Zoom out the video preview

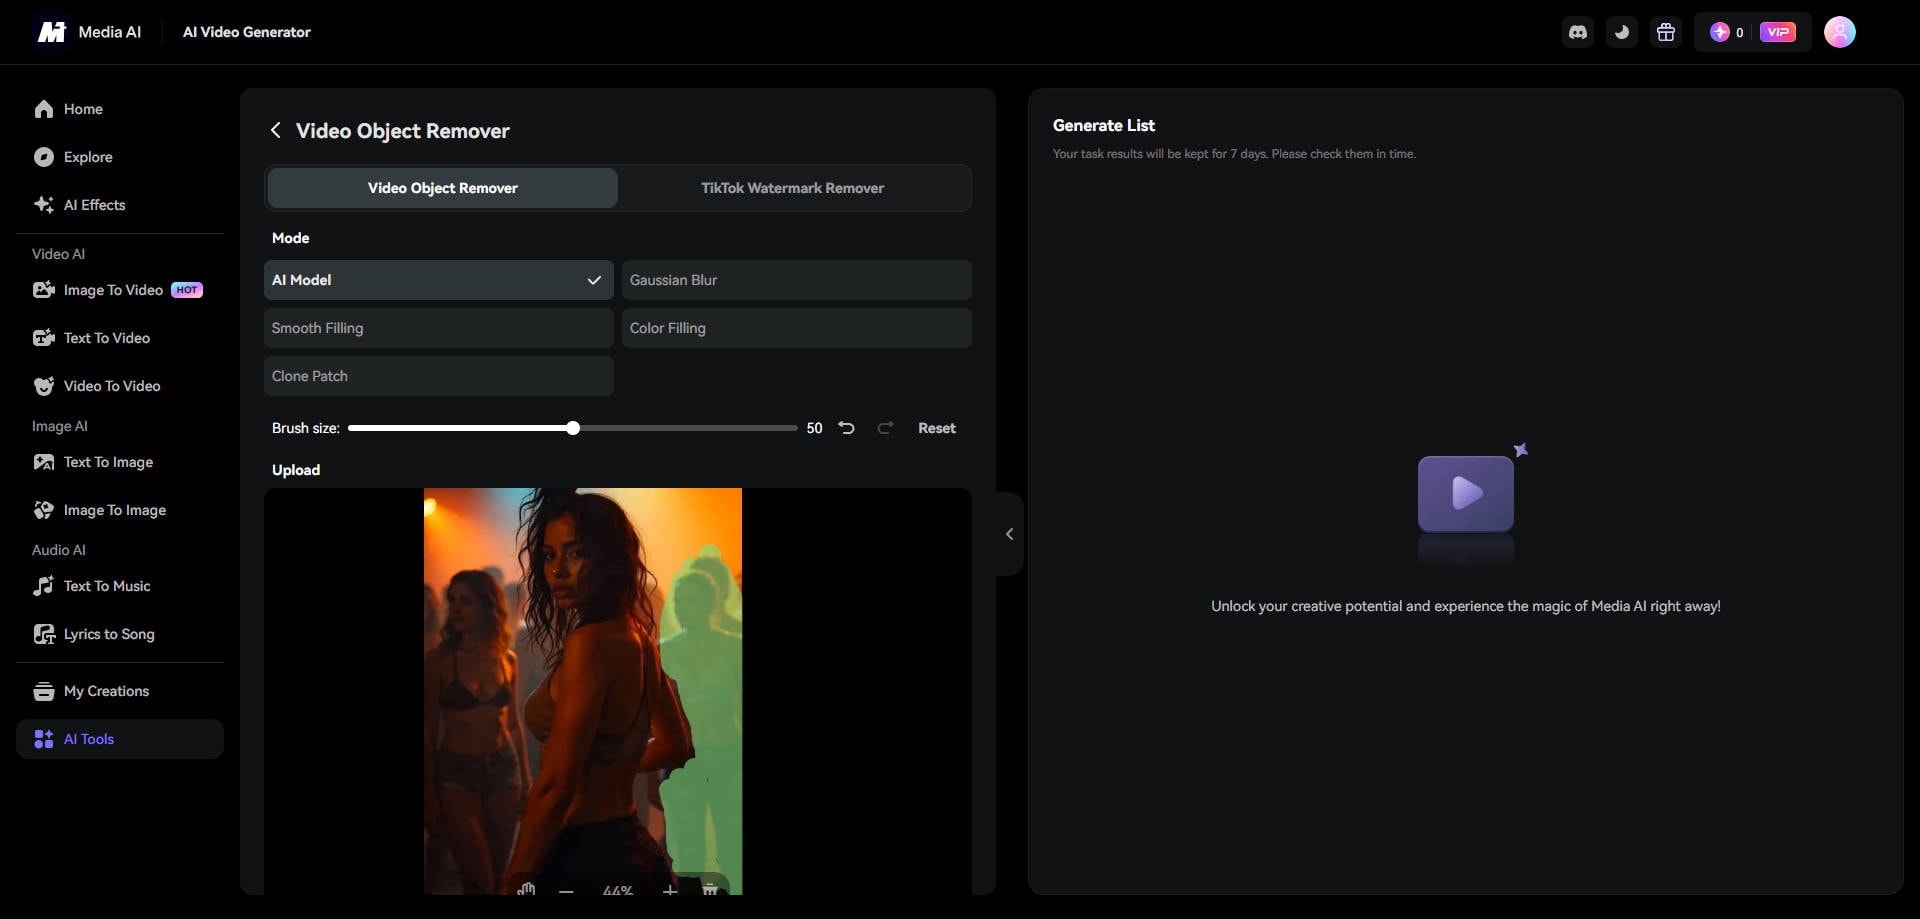coord(566,890)
